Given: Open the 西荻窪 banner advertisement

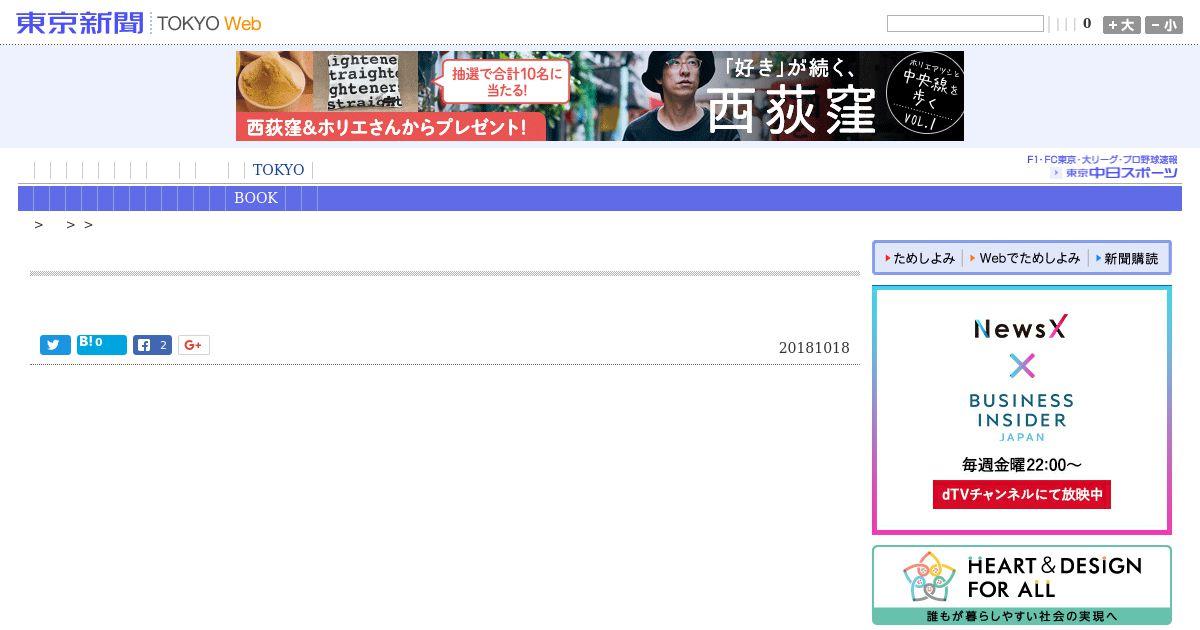Looking at the screenshot, I should coord(600,96).
